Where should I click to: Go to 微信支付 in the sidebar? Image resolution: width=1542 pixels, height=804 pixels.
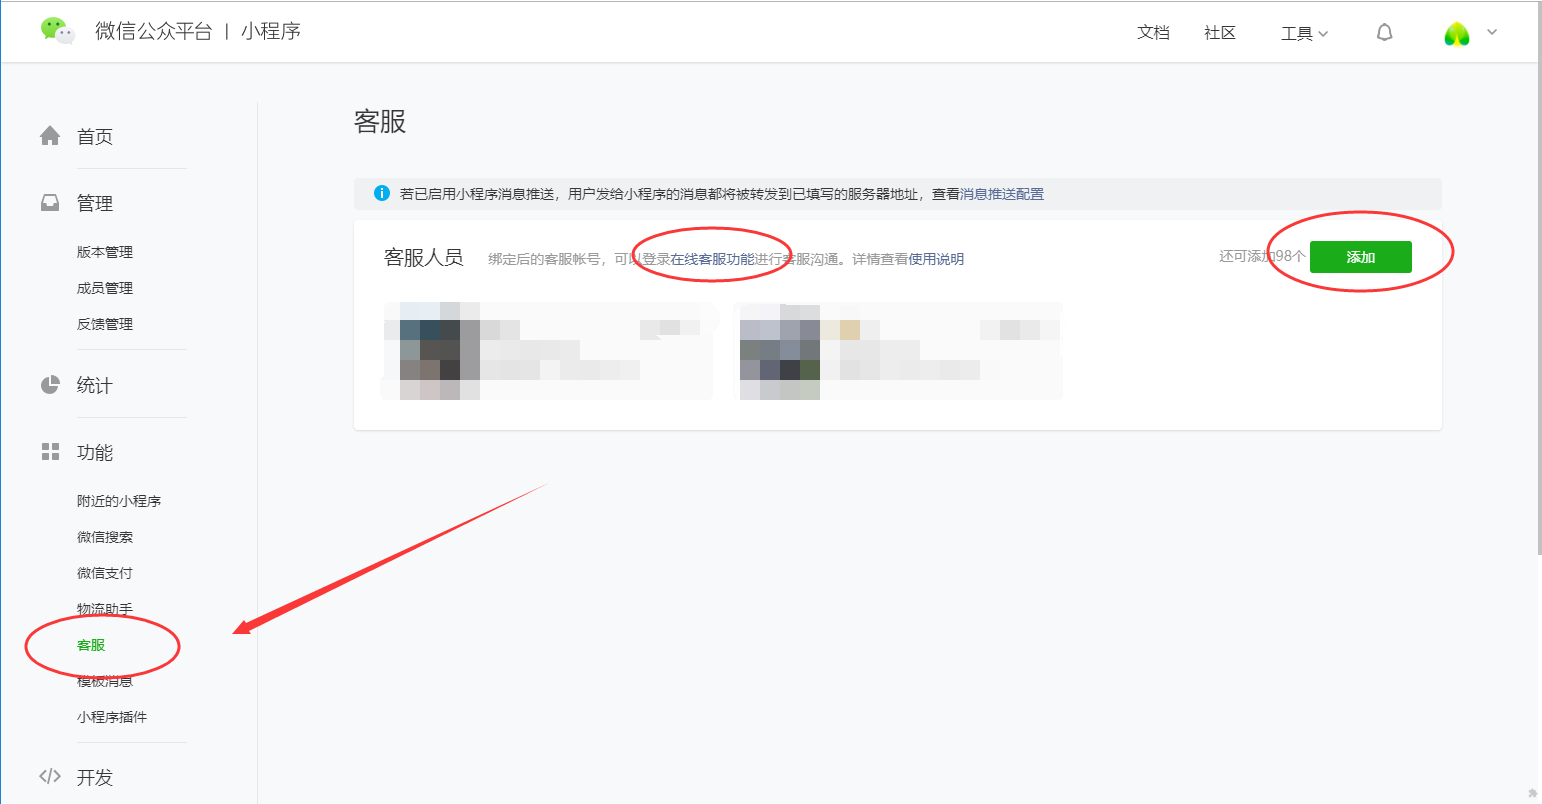pyautogui.click(x=105, y=573)
